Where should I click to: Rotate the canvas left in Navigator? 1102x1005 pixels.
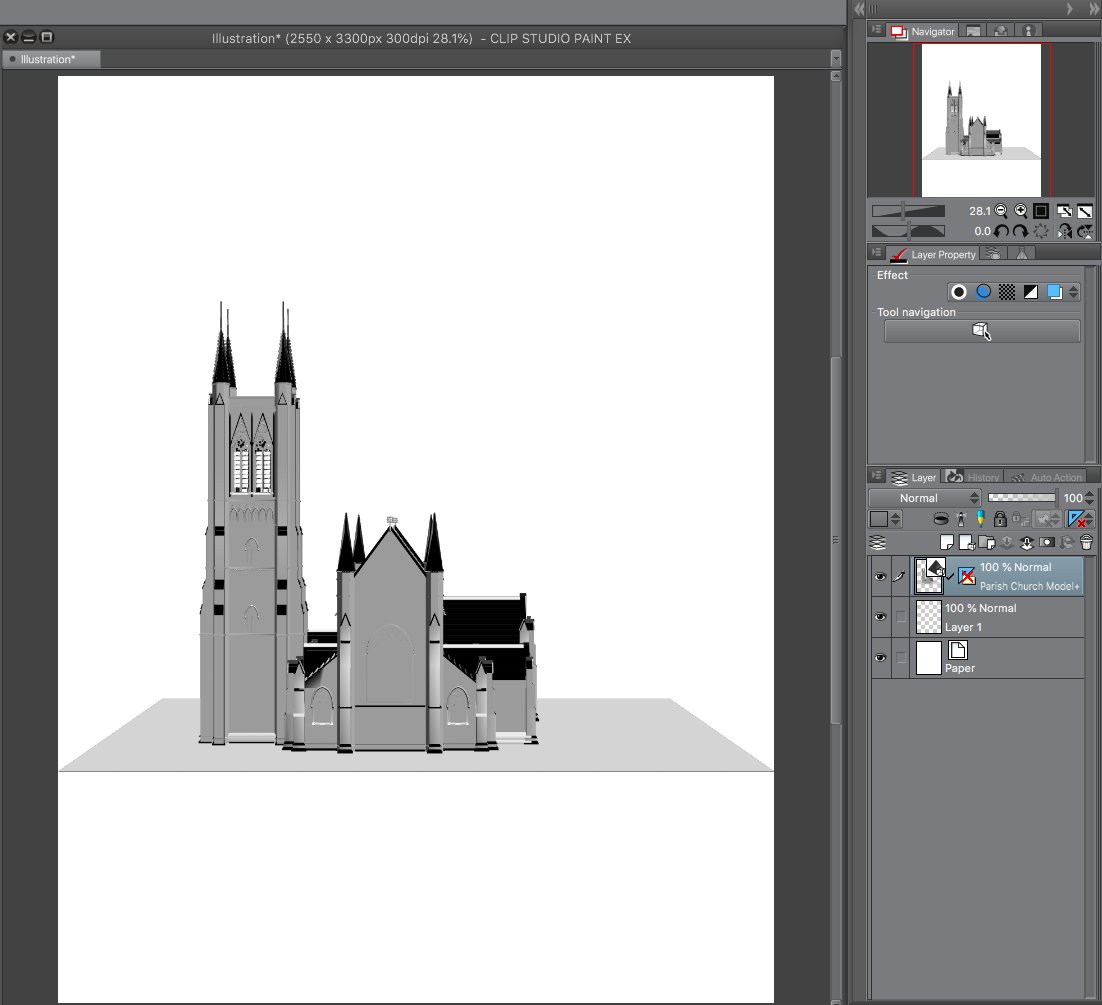click(x=1001, y=231)
